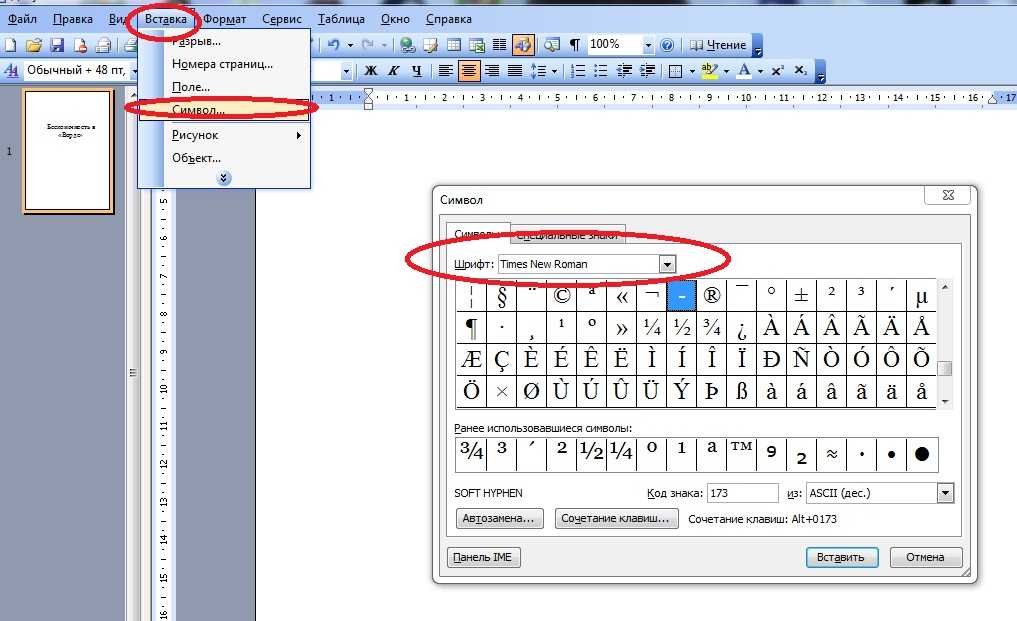Pick the ™ recently used symbol

pos(741,454)
